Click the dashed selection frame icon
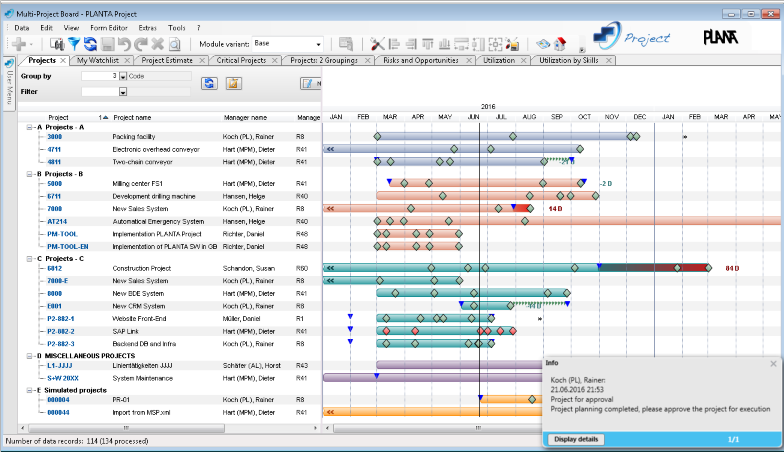This screenshot has height=452, width=784. (x=496, y=44)
